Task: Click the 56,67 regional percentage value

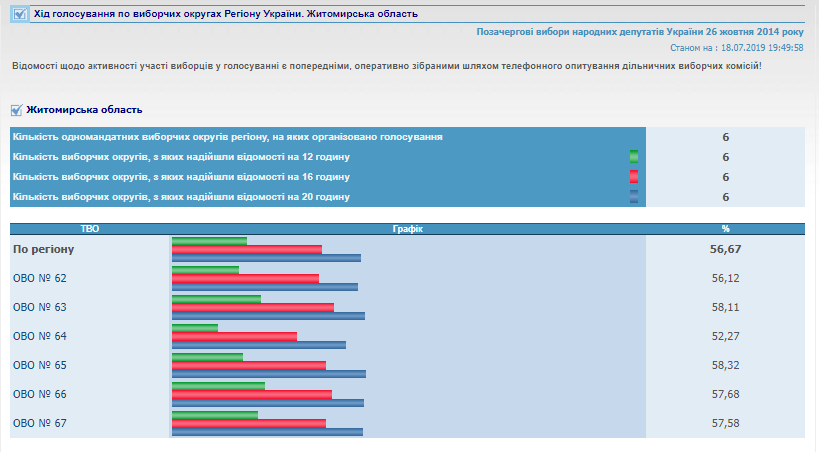Action: pyautogui.click(x=725, y=249)
